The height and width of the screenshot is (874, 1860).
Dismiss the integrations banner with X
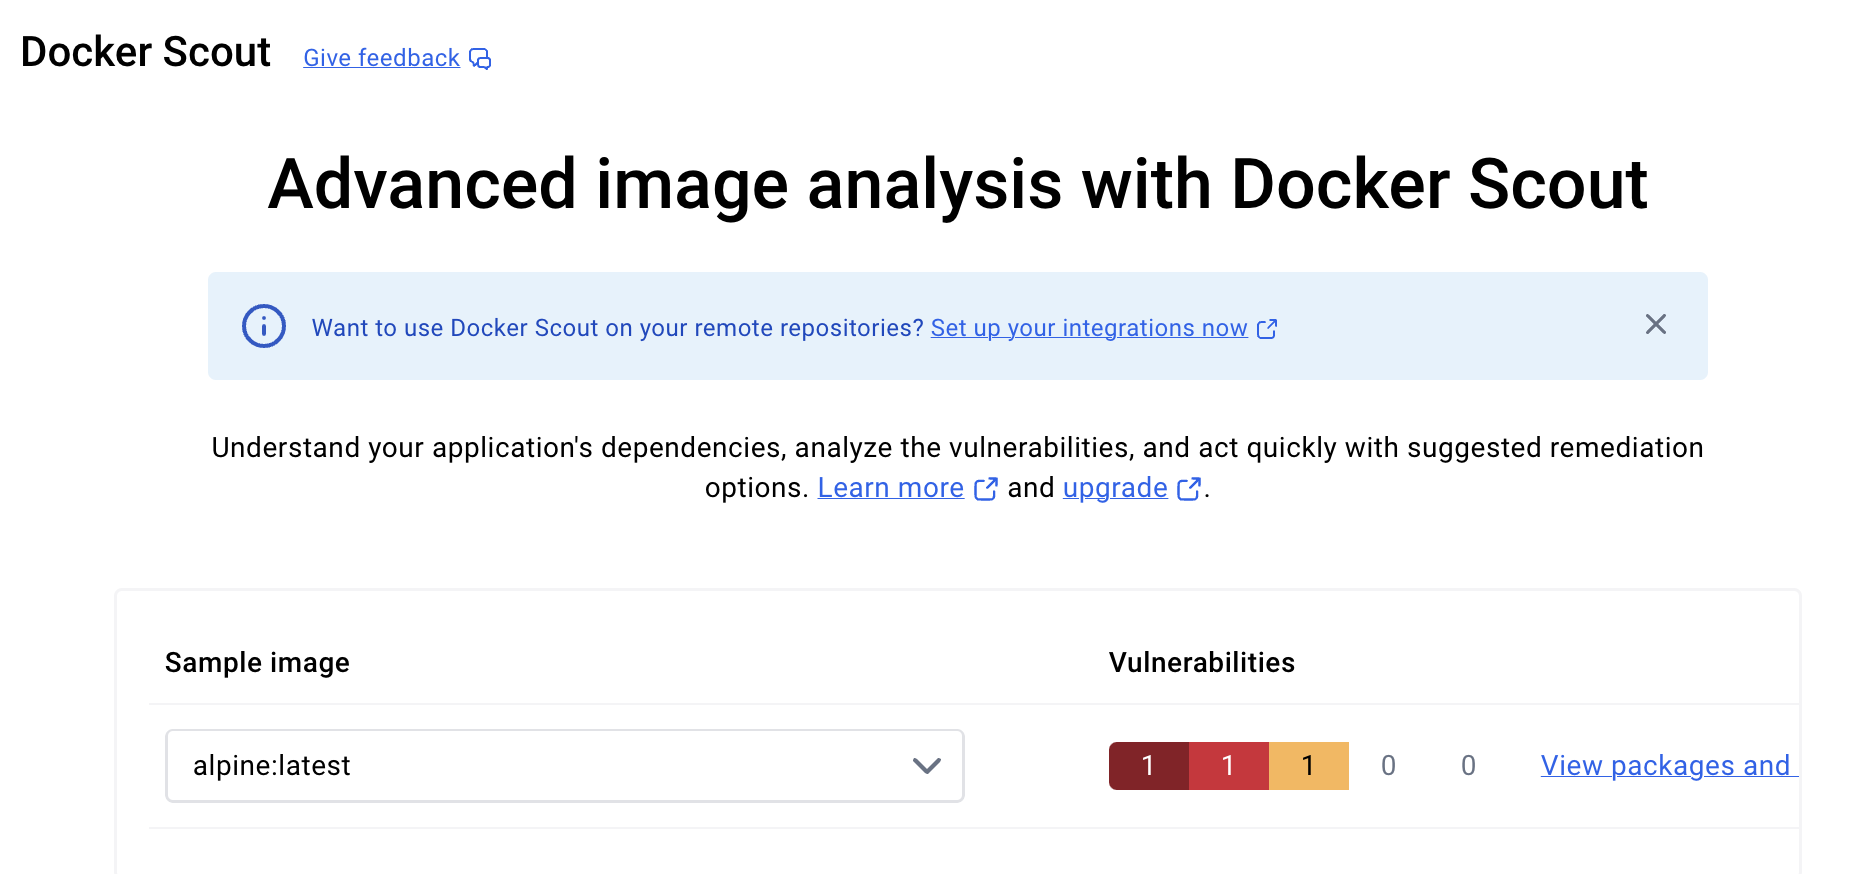click(1656, 324)
